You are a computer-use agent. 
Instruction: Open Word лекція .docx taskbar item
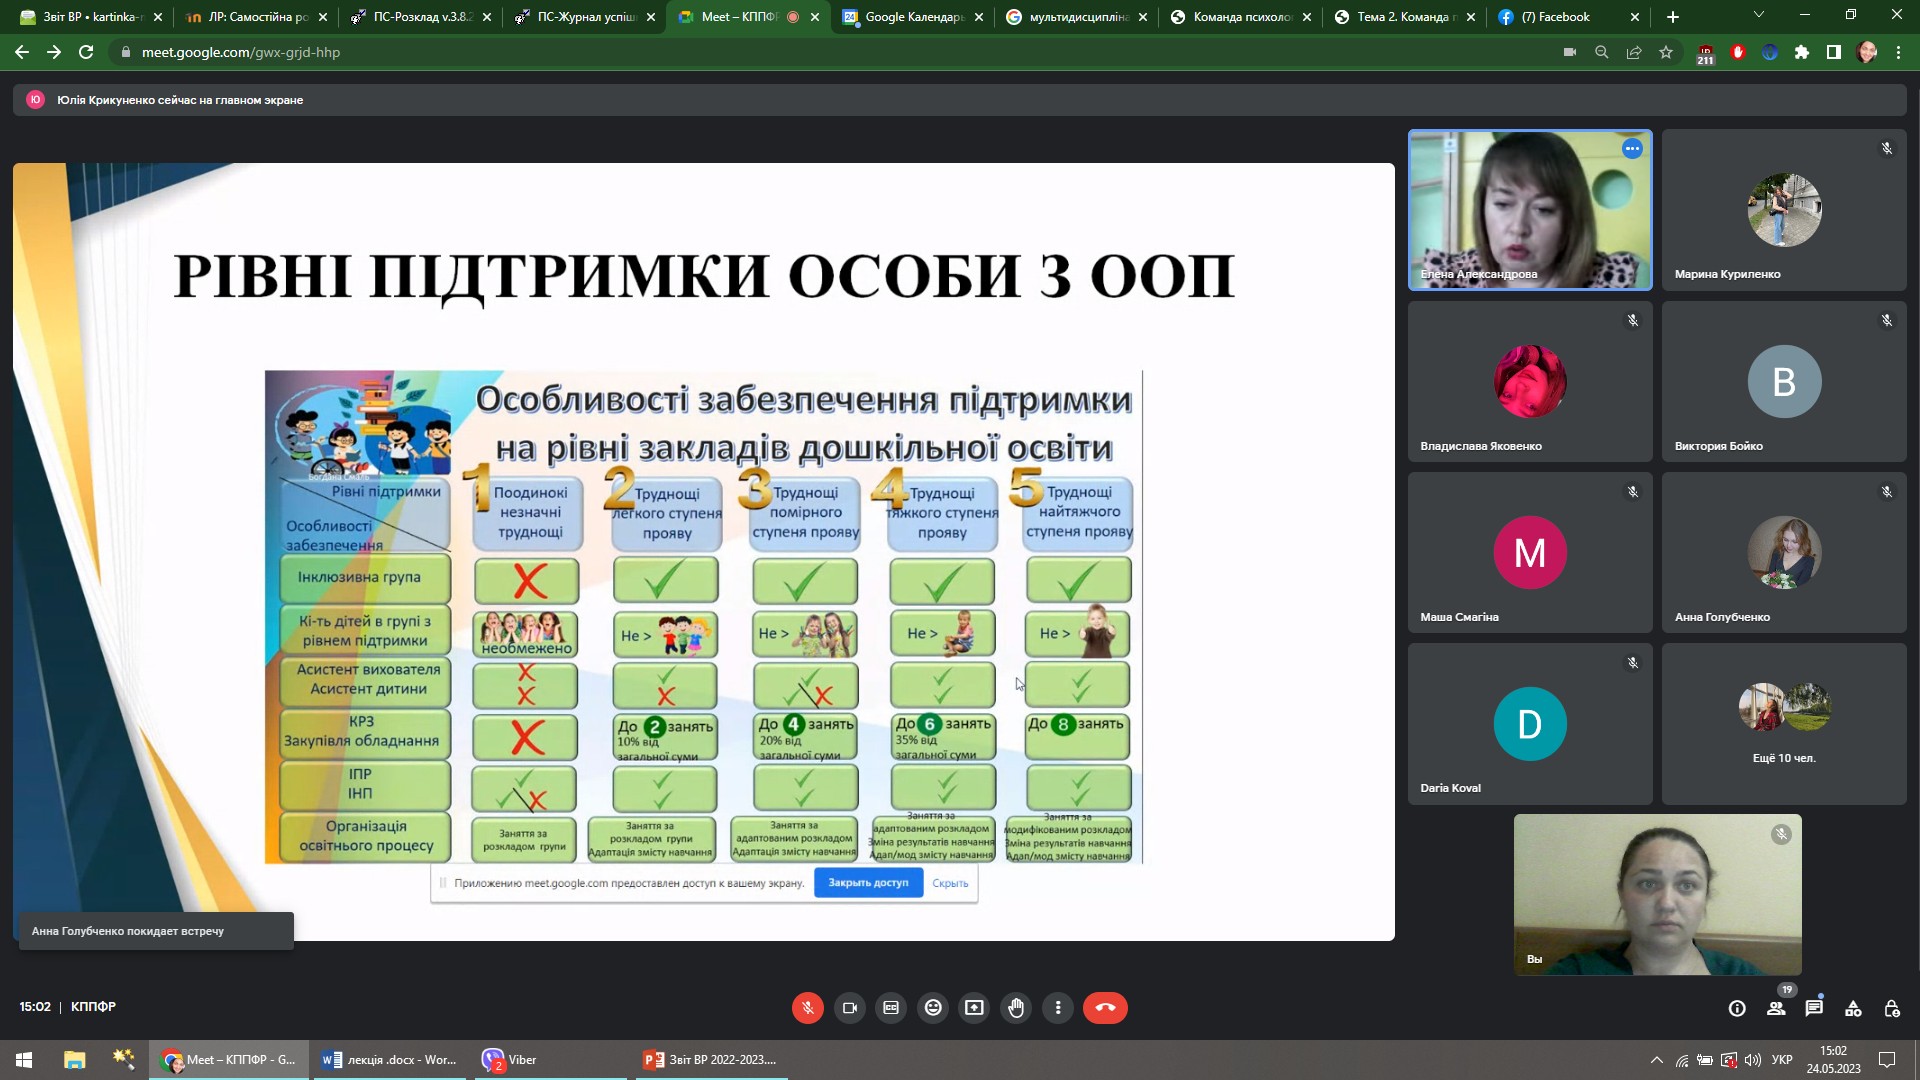tap(390, 1060)
